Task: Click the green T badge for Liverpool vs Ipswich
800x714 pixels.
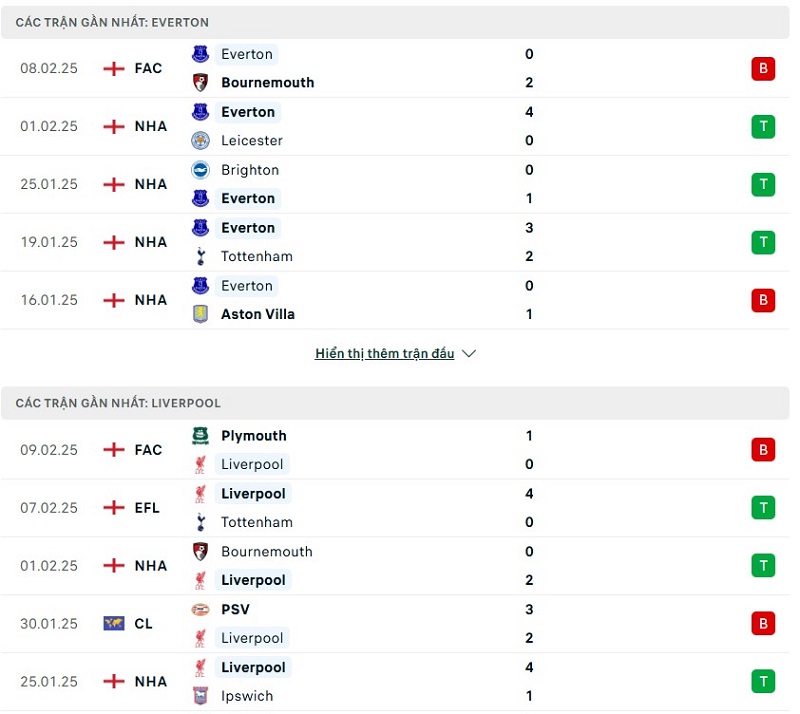Action: tap(763, 681)
